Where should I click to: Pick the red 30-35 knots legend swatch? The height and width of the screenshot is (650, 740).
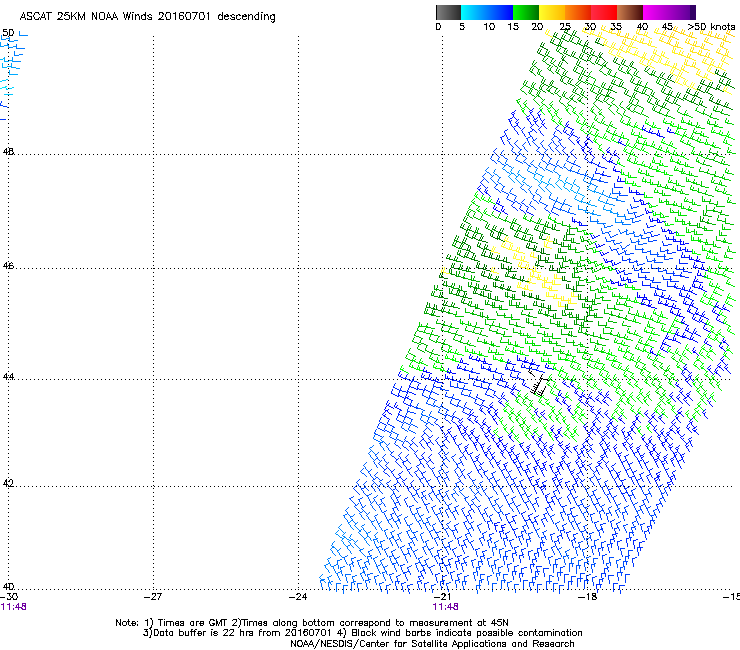604,13
